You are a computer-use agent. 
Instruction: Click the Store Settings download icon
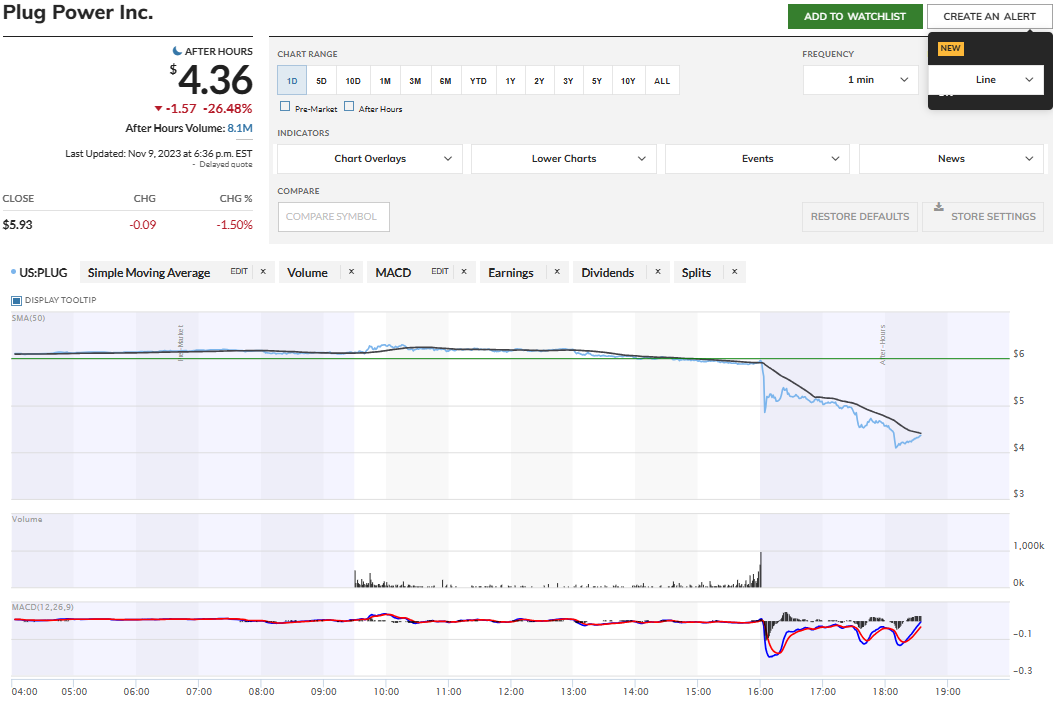click(x=939, y=207)
